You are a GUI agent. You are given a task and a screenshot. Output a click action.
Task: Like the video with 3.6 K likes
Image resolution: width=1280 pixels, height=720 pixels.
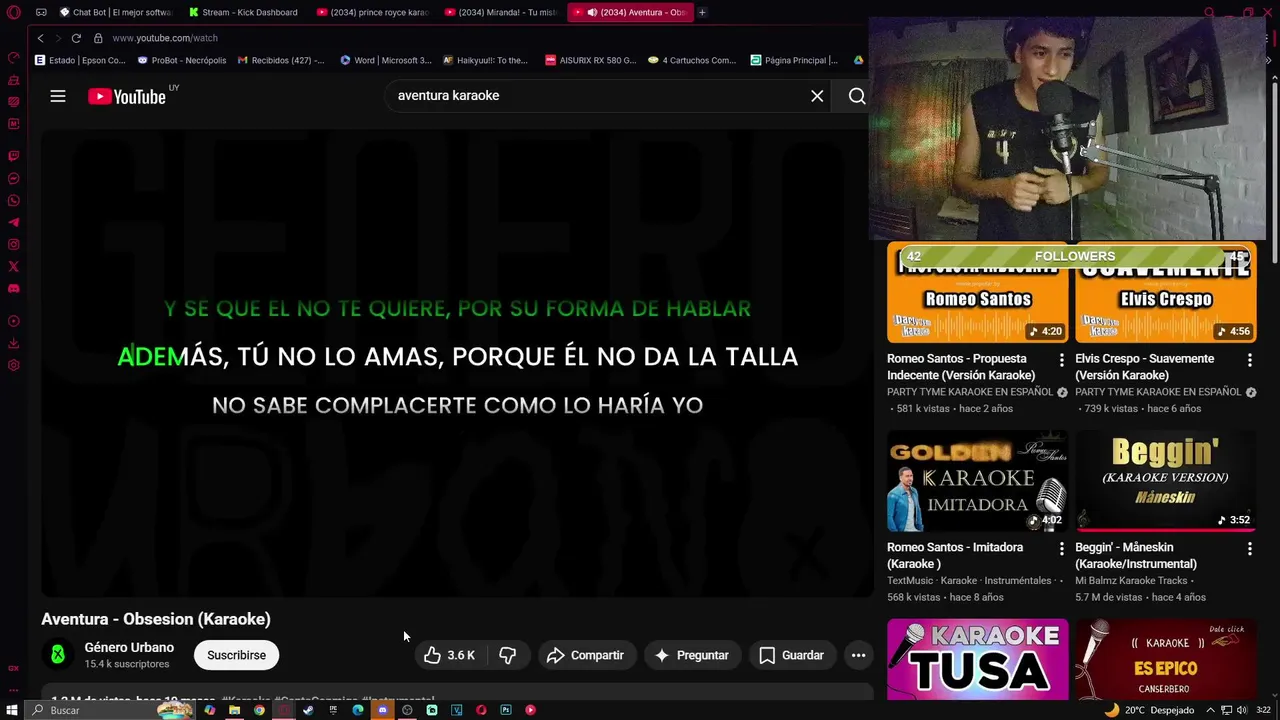pos(449,655)
